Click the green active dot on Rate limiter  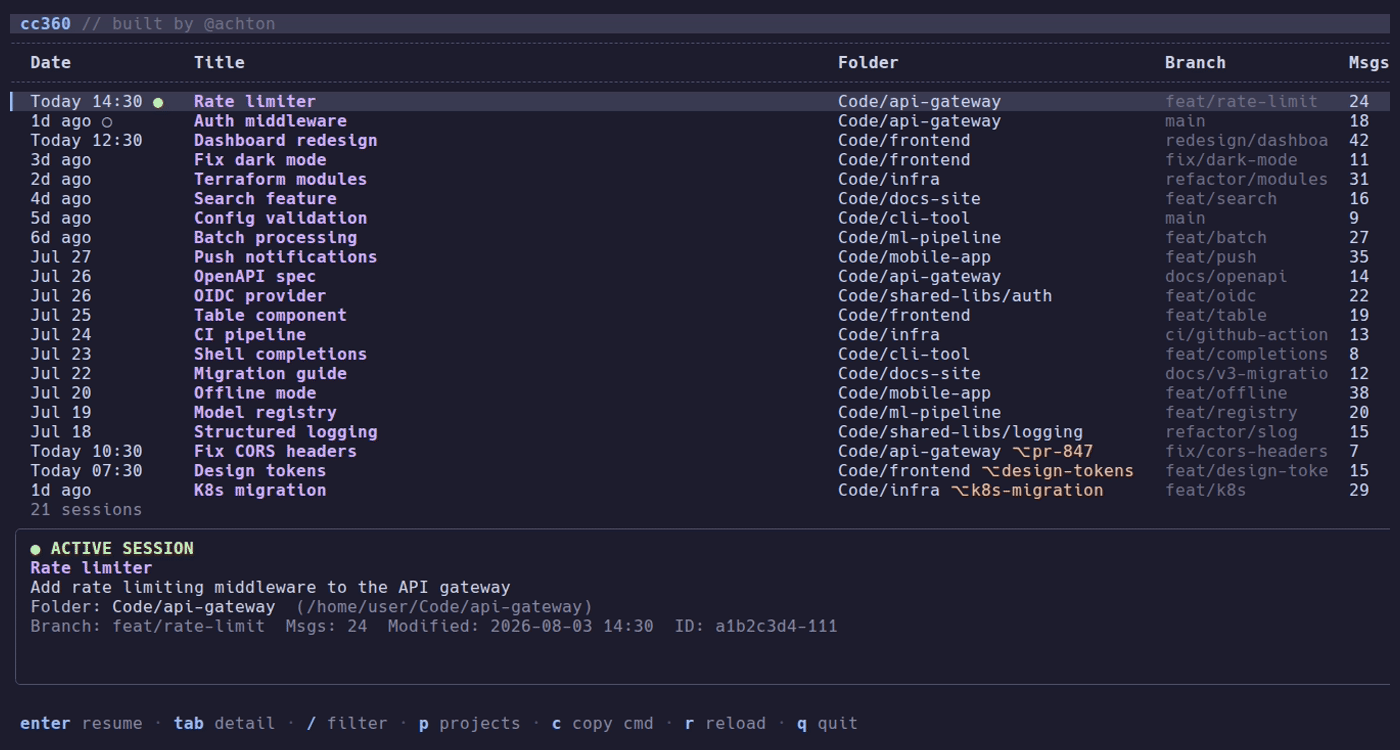(158, 102)
